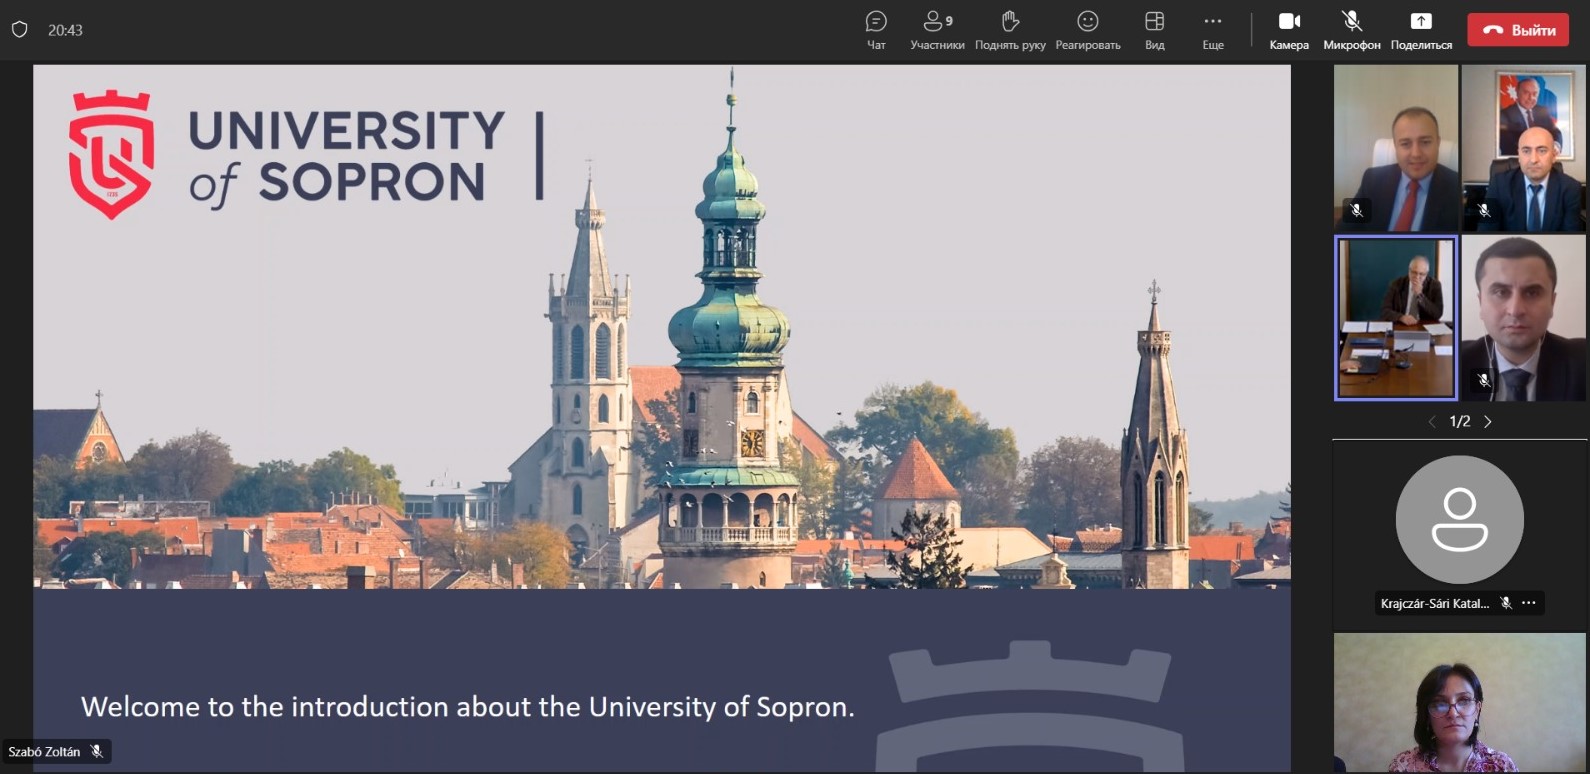
Task: Go to next page of video gallery
Action: point(1488,422)
